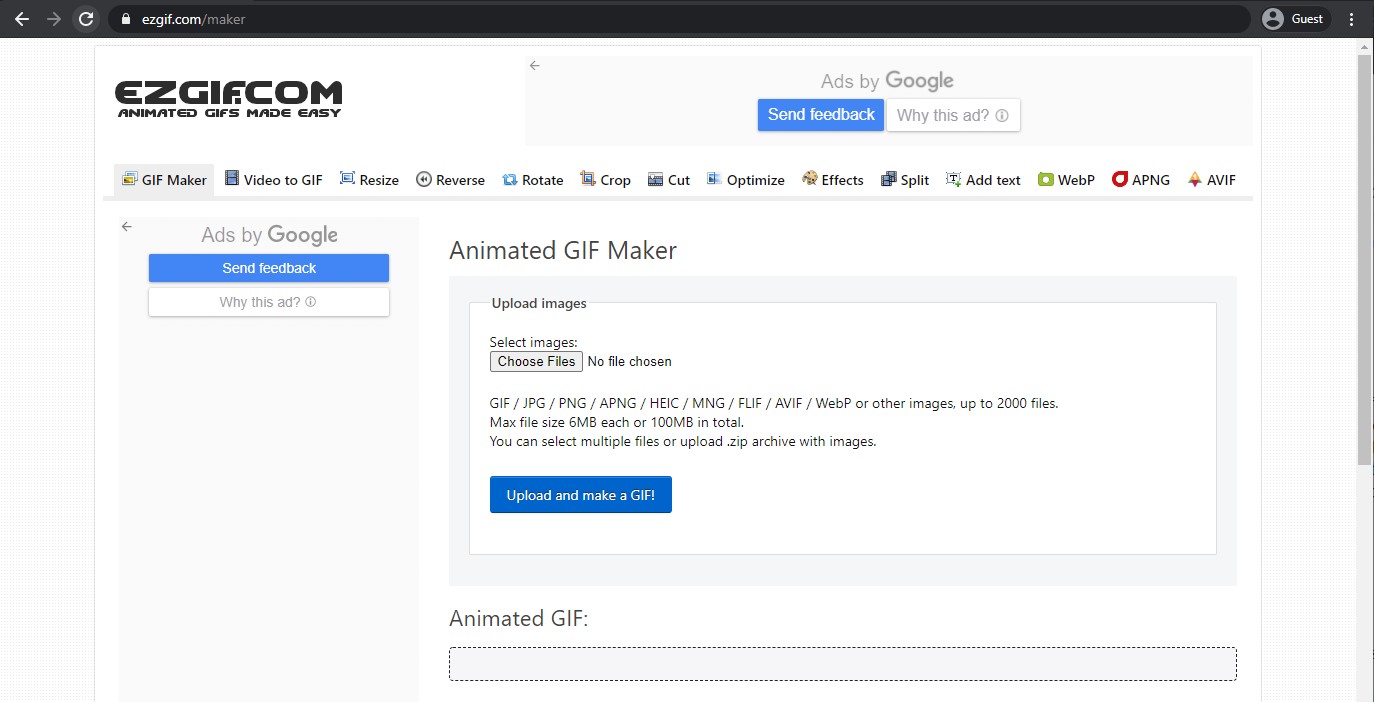Click the page vertical scrollbar thumb

[1365, 260]
